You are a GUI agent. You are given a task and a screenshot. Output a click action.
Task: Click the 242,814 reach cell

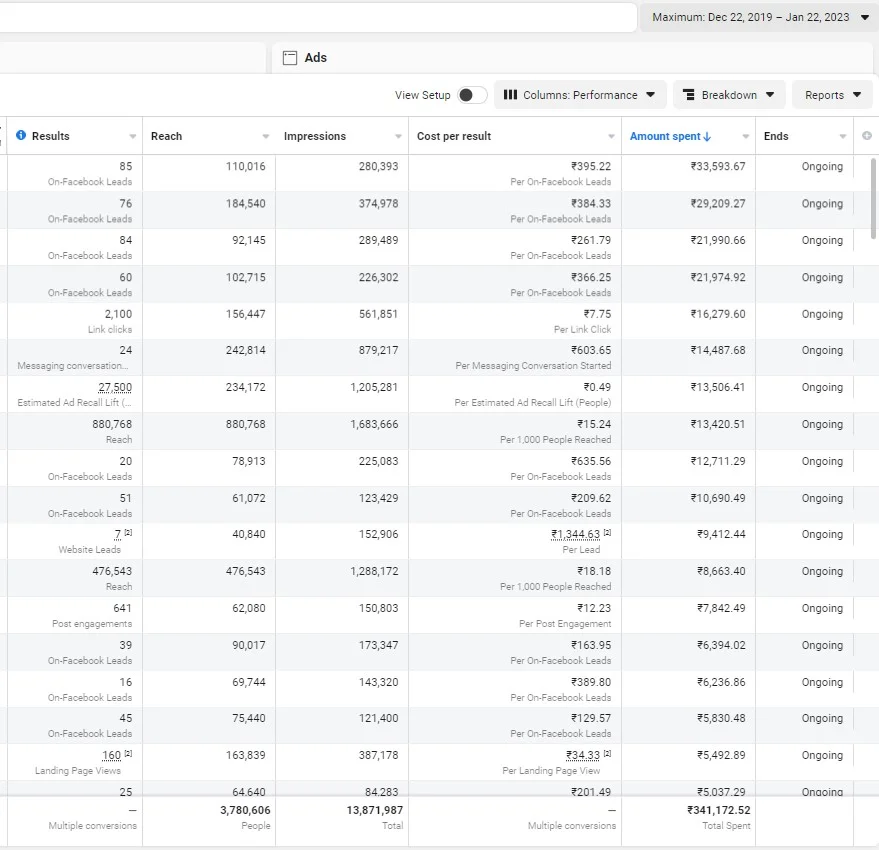pos(246,350)
